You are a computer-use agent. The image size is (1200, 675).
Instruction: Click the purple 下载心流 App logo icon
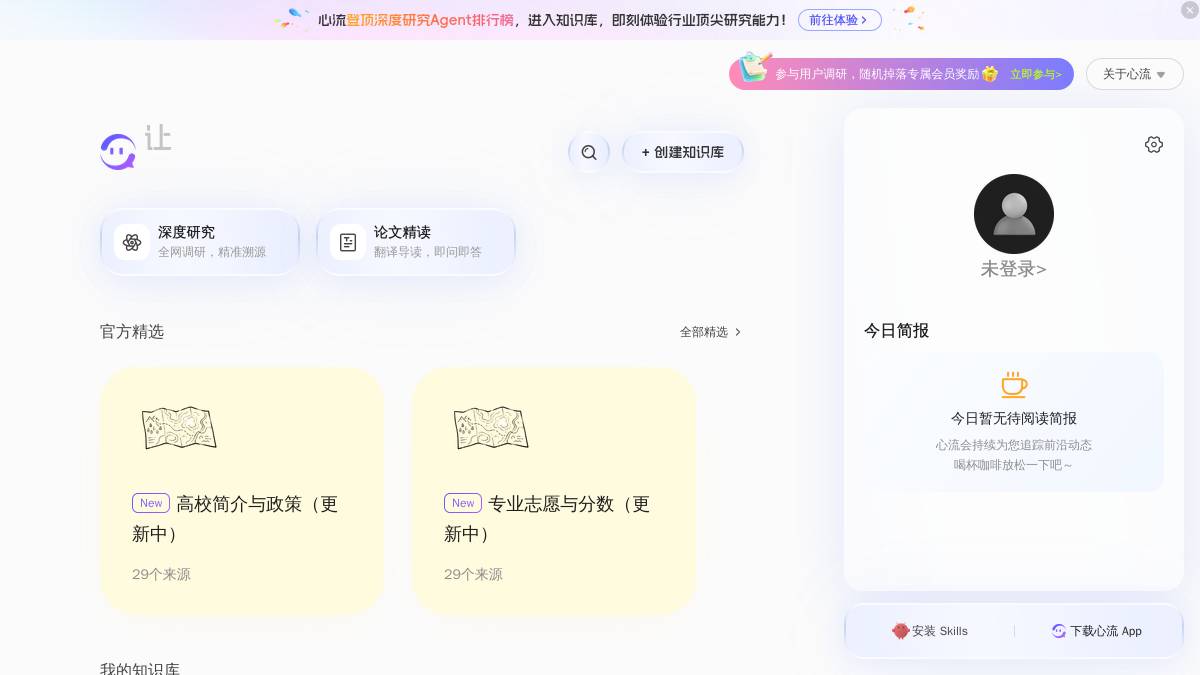pos(1059,631)
